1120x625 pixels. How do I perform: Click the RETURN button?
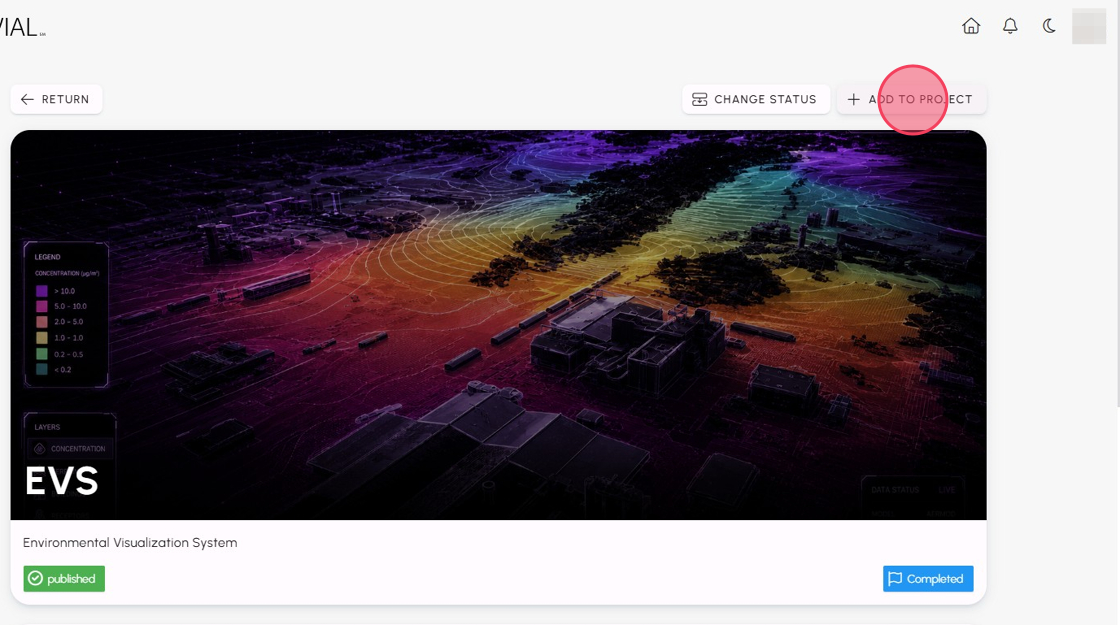click(56, 99)
